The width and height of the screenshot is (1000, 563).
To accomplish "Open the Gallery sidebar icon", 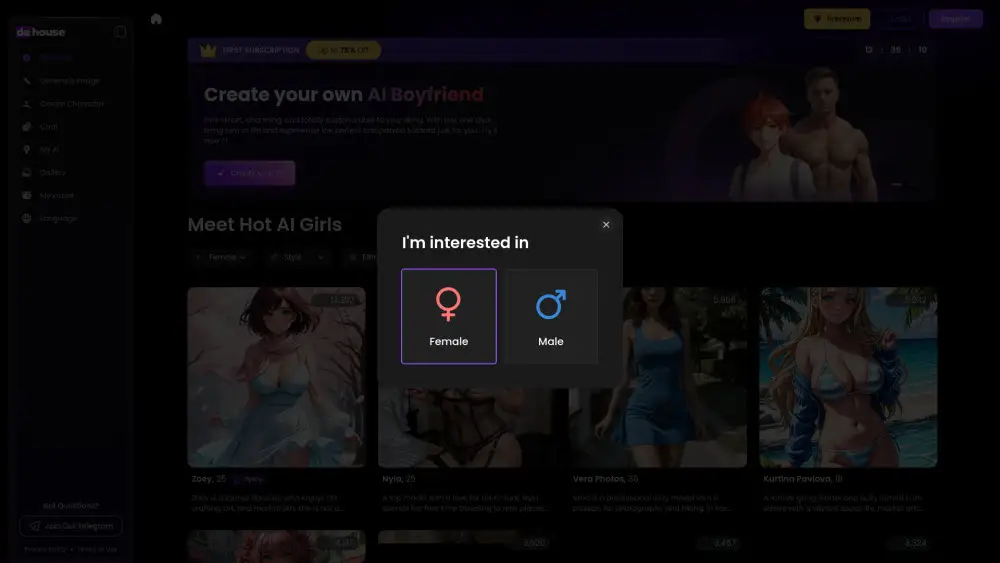I will [27, 173].
